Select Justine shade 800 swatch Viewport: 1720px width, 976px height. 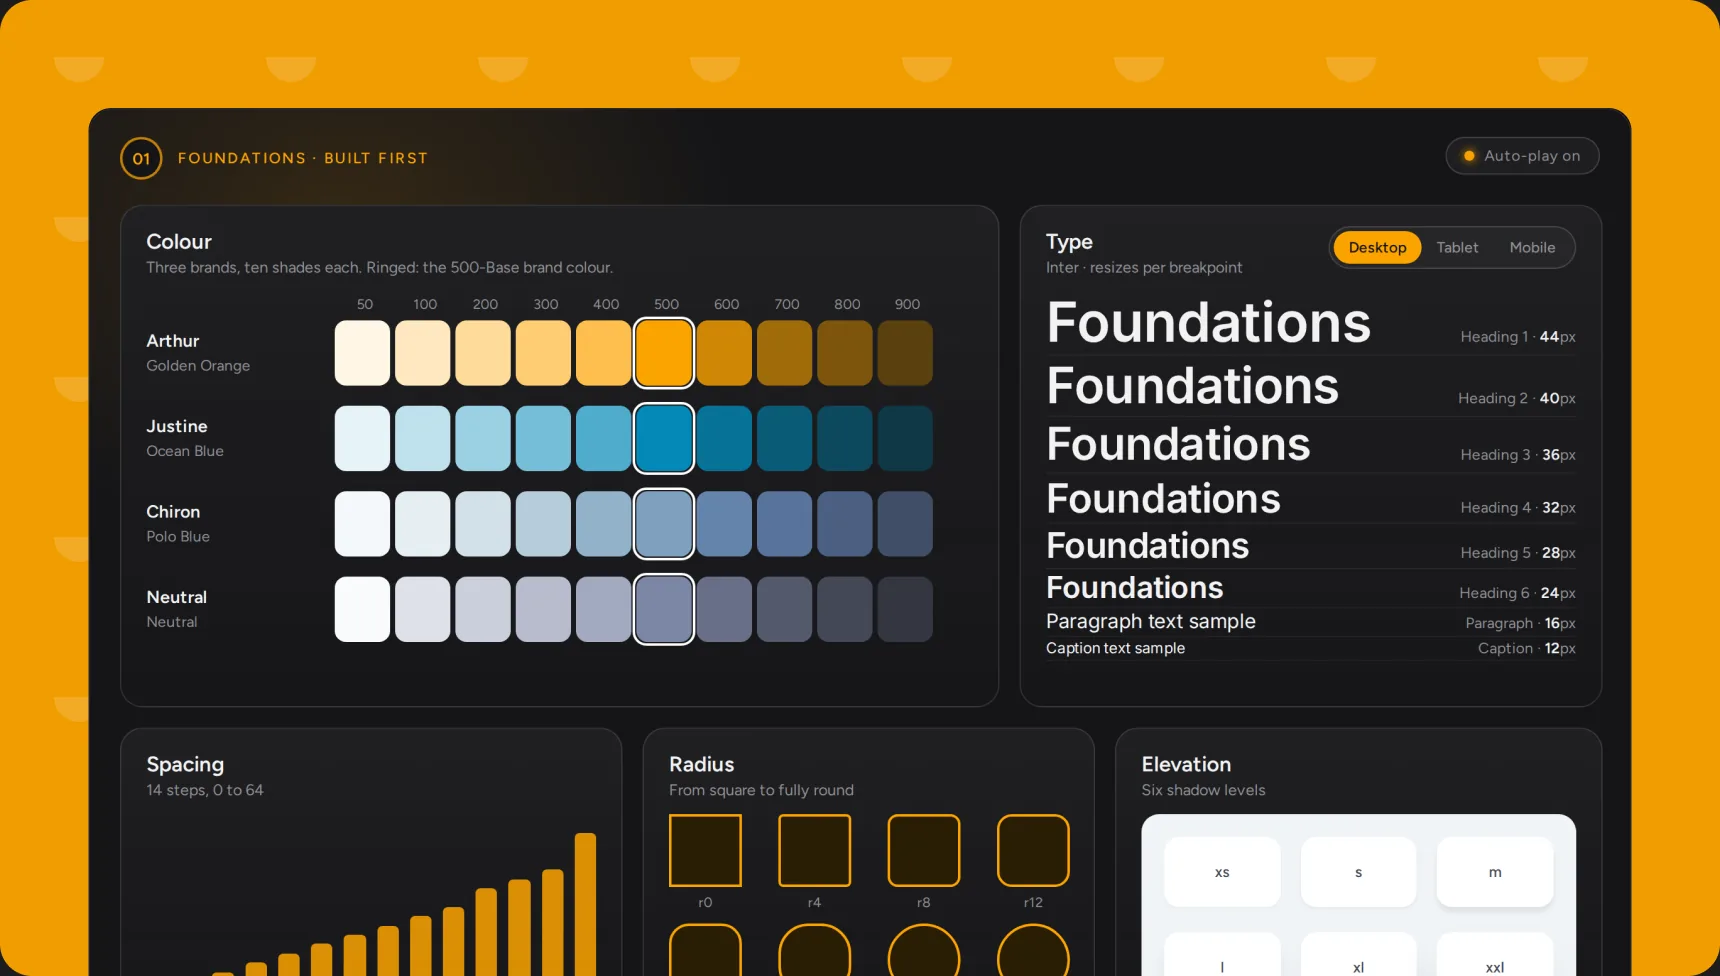pyautogui.click(x=845, y=438)
